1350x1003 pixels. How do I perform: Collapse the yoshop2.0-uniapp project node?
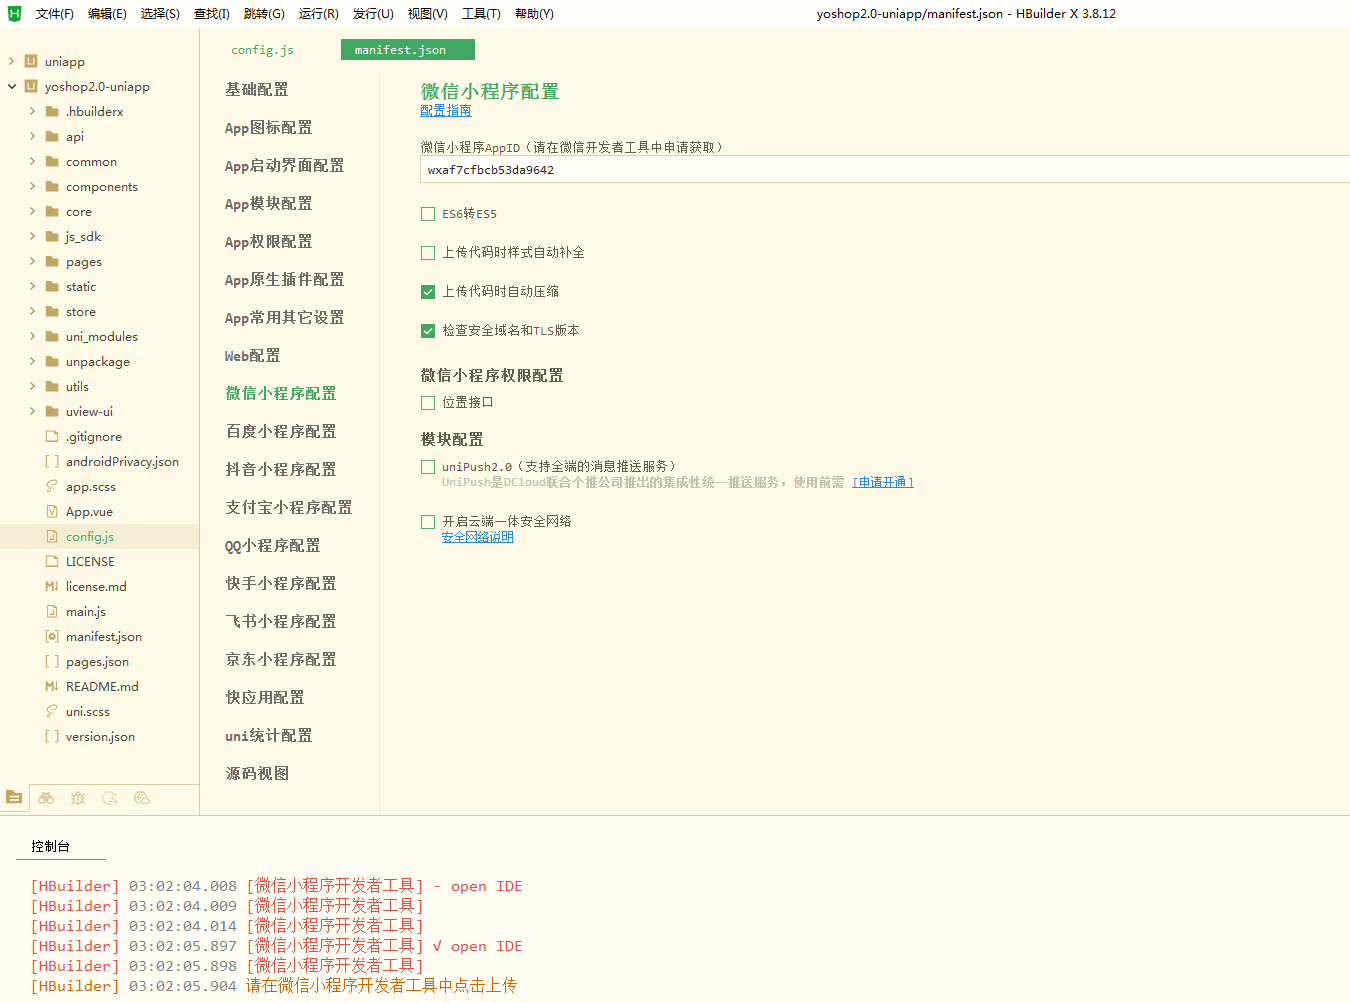click(x=12, y=86)
